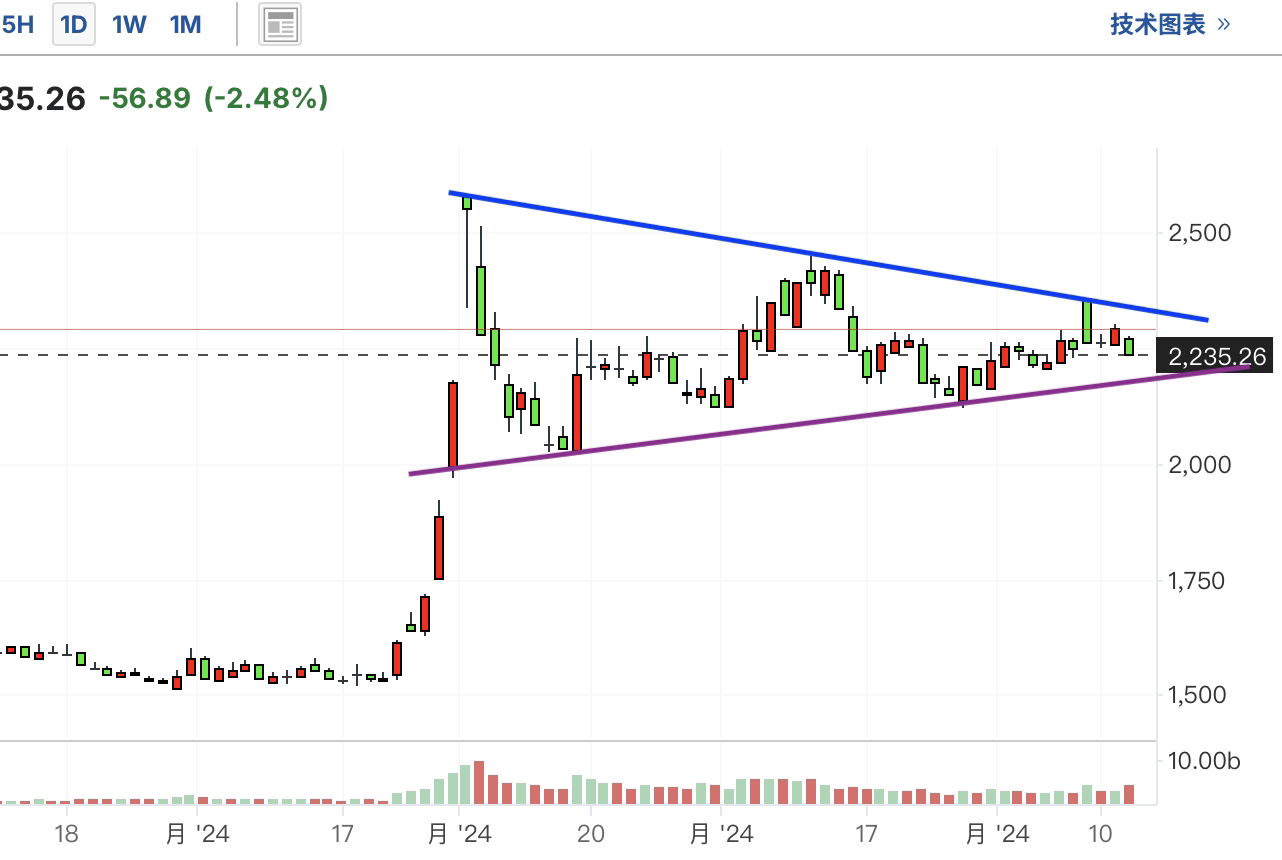Click the 2,000 price axis label
The height and width of the screenshot is (860, 1282).
pyautogui.click(x=1200, y=465)
